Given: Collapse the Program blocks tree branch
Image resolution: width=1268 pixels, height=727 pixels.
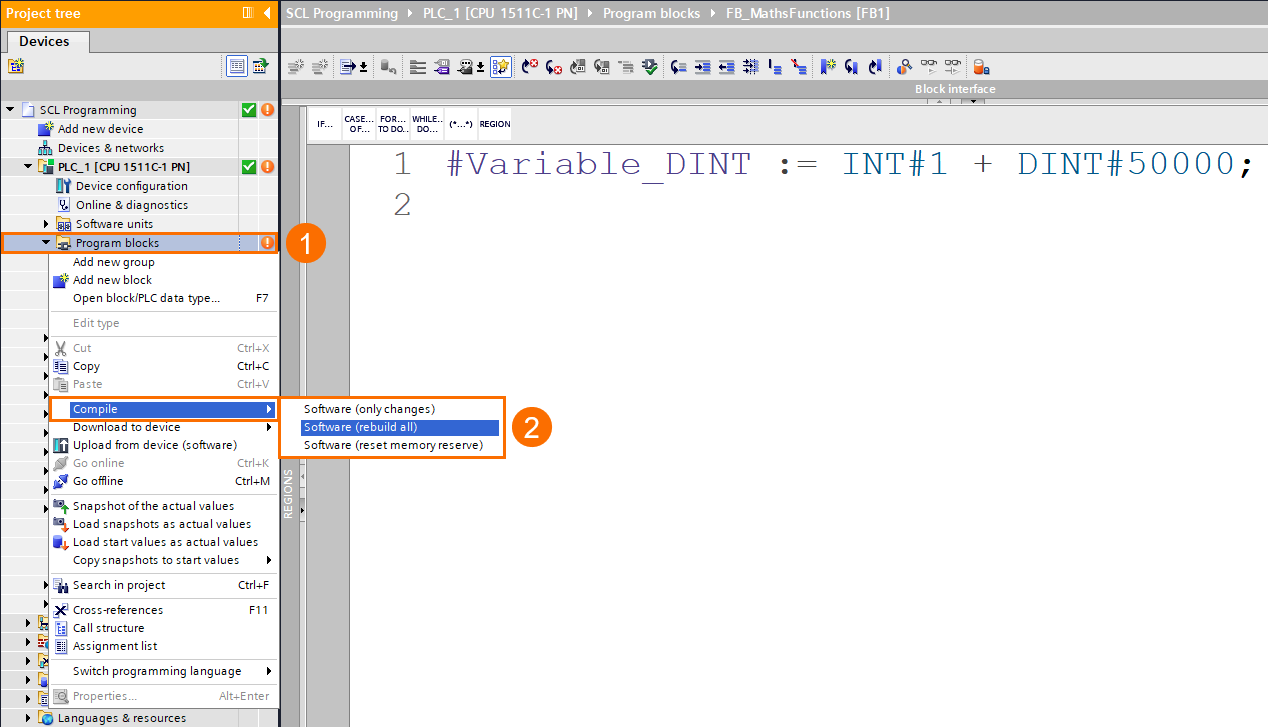Looking at the screenshot, I should [x=44, y=242].
